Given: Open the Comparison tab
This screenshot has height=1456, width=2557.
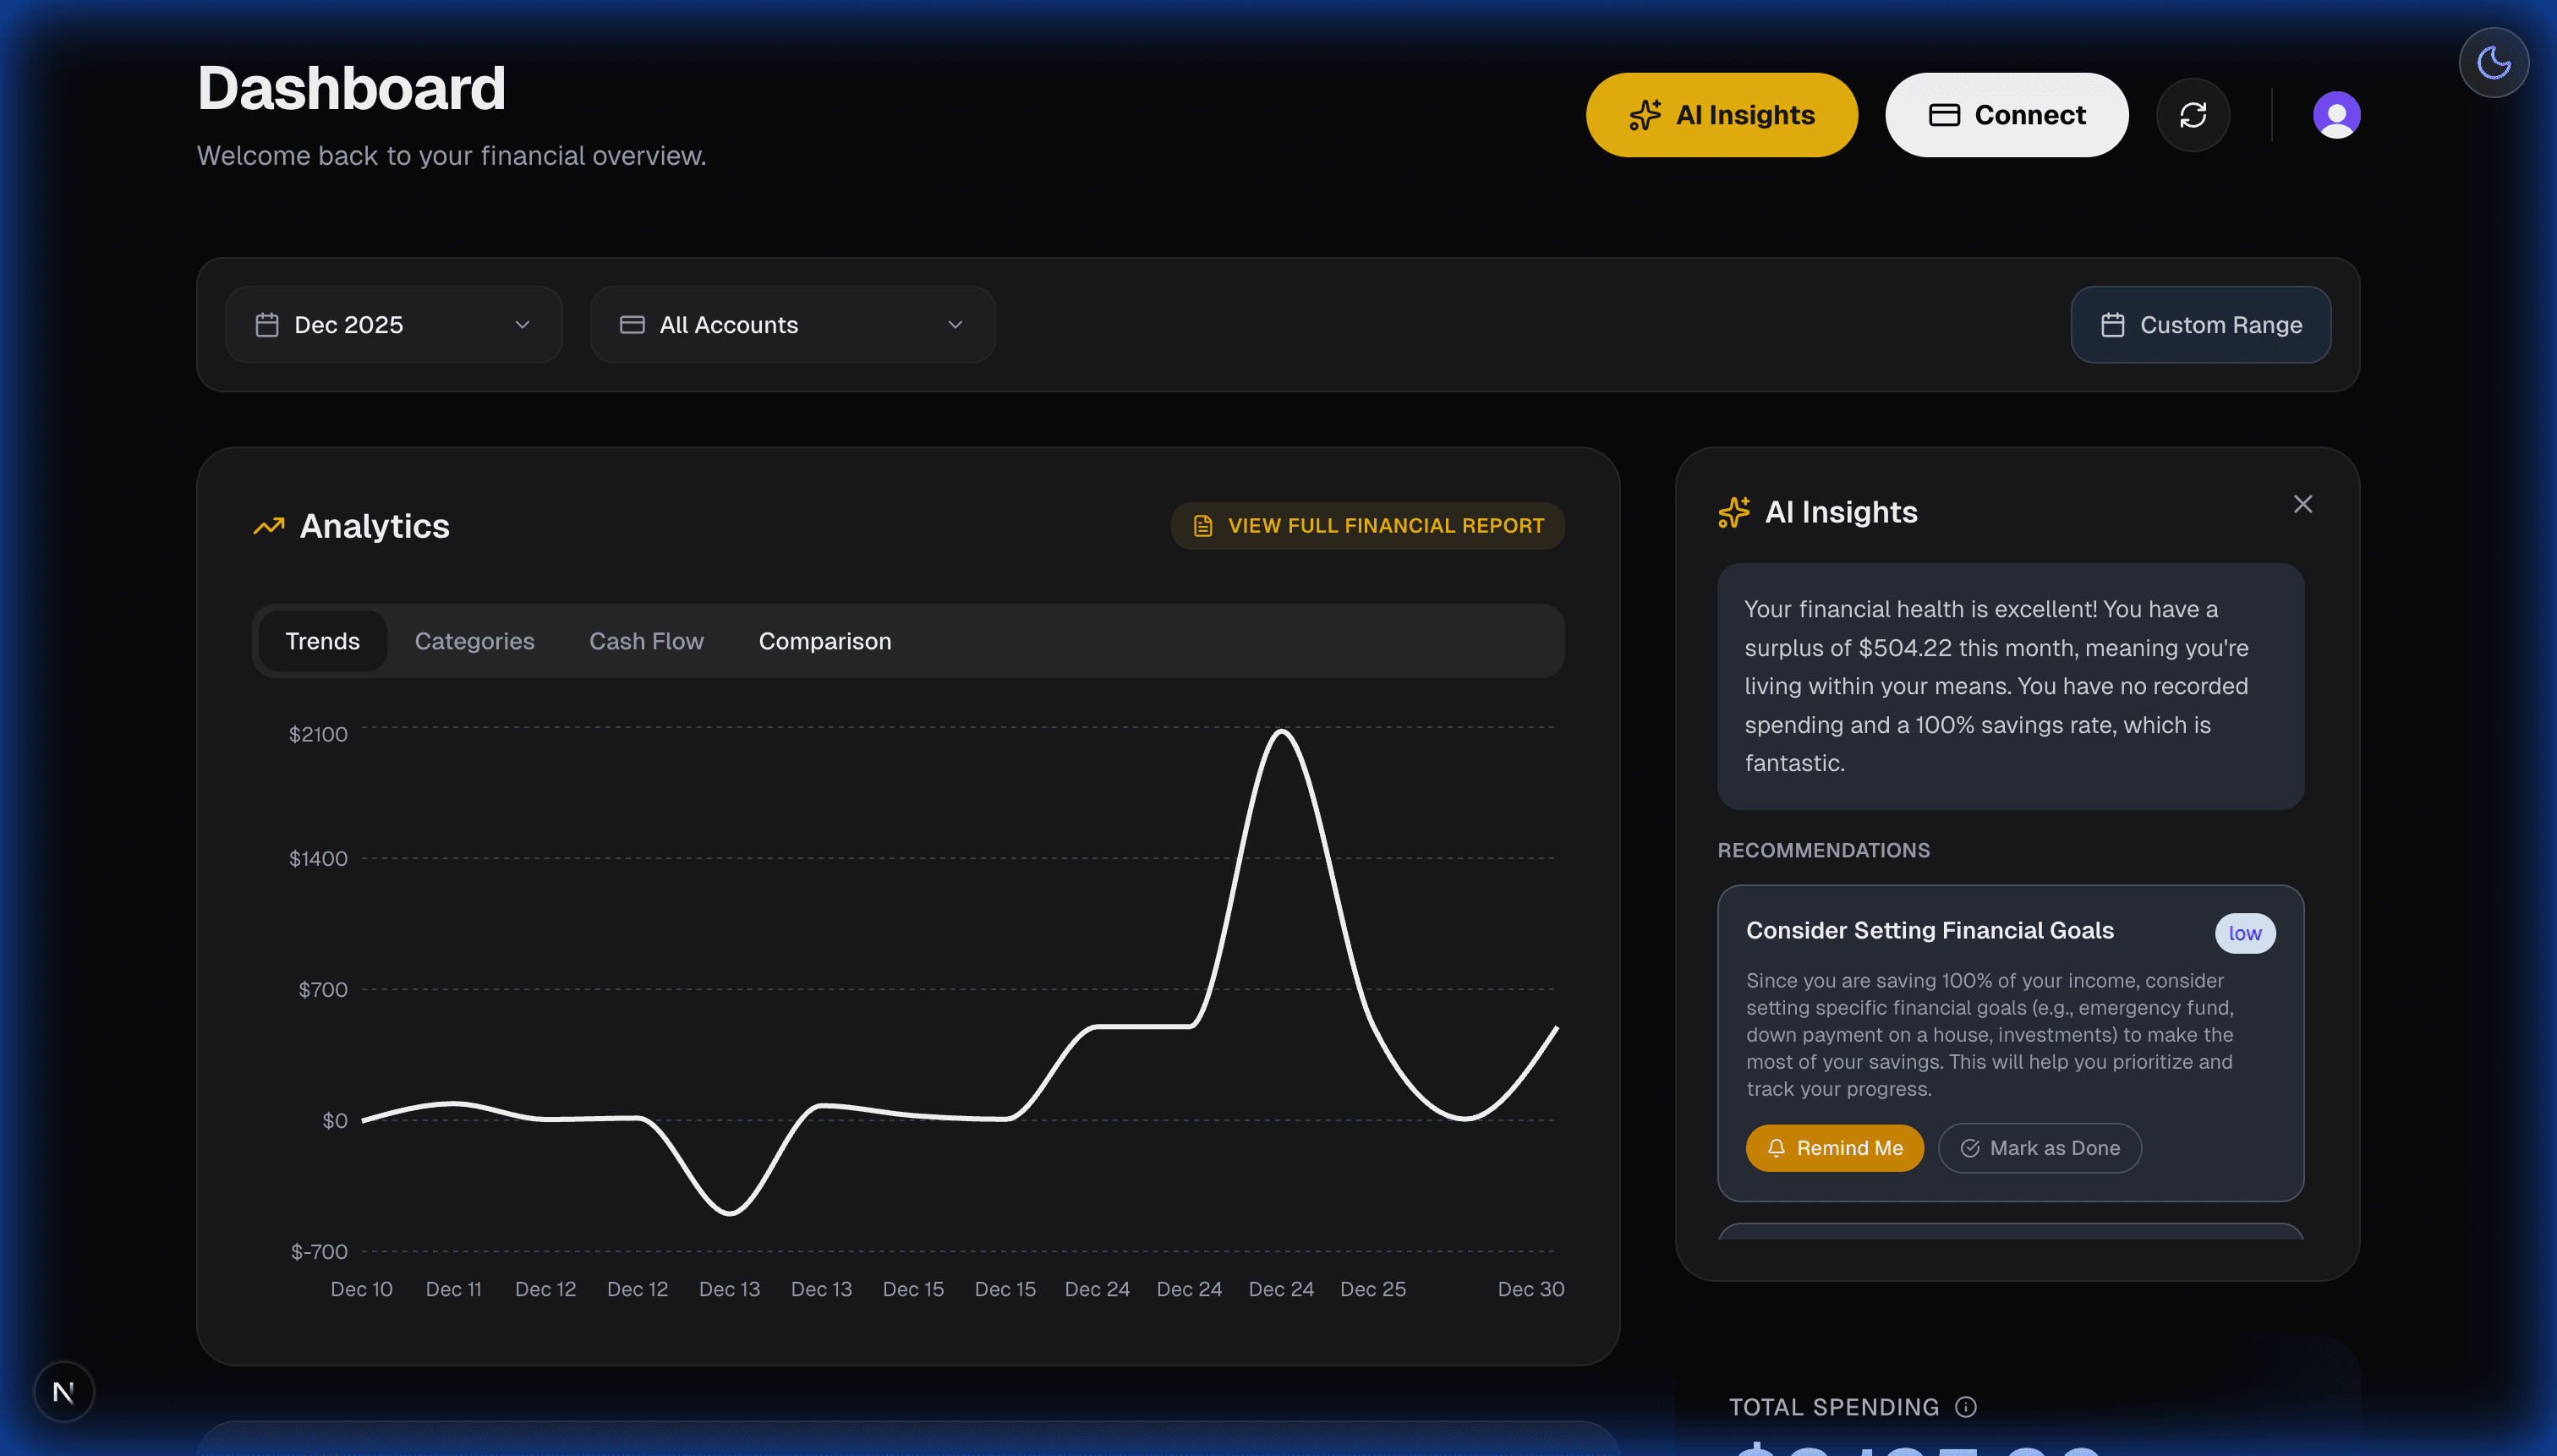Looking at the screenshot, I should 824,641.
